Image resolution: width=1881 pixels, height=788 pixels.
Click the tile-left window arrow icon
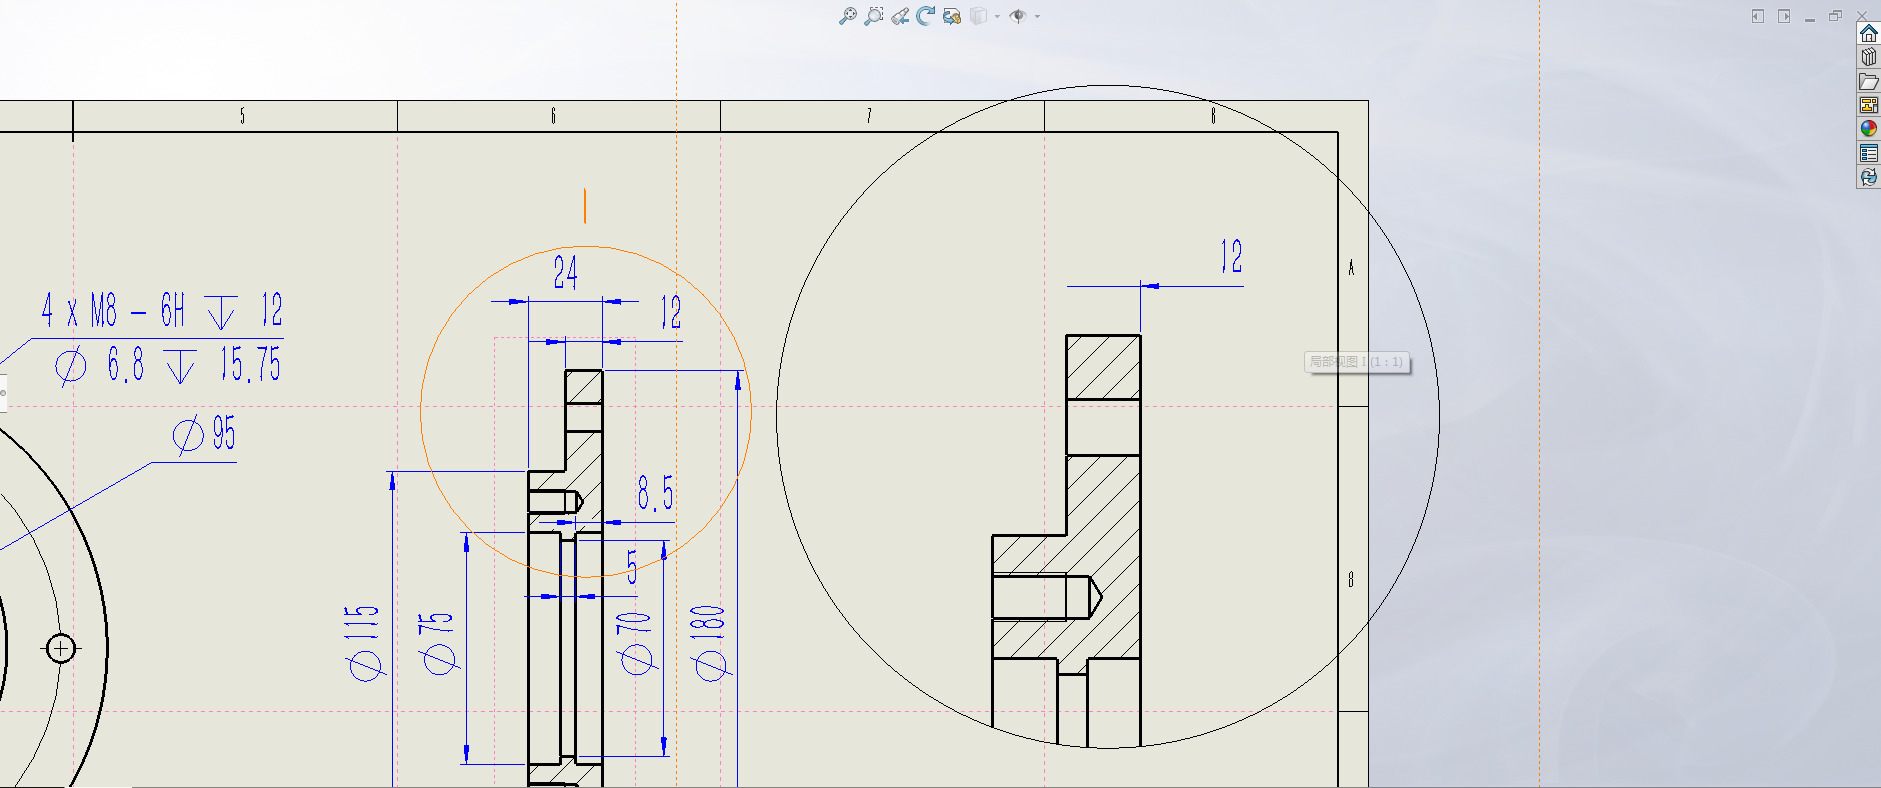(1758, 16)
